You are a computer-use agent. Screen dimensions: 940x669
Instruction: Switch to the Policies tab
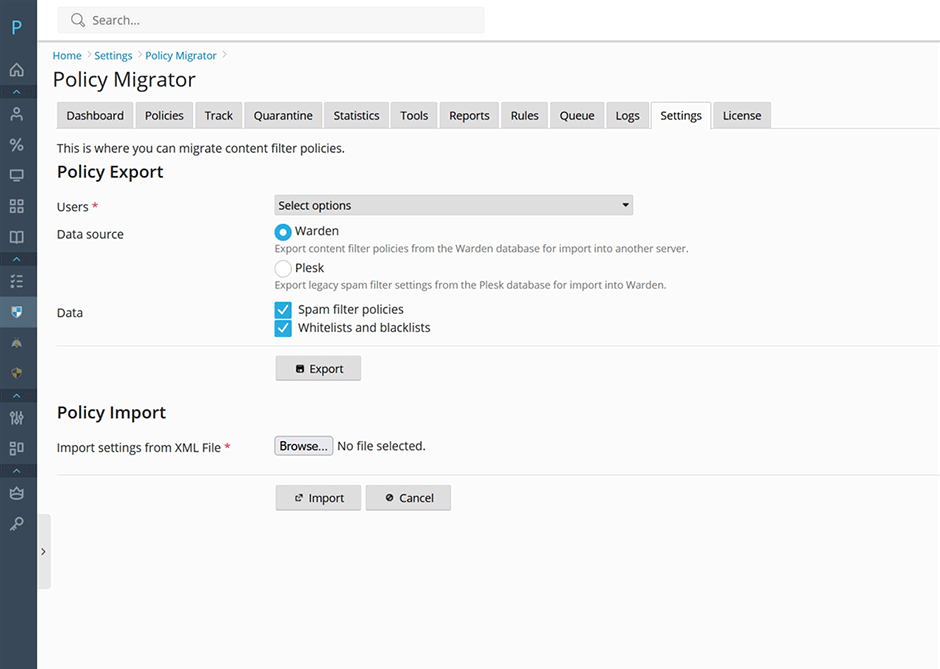click(x=164, y=116)
